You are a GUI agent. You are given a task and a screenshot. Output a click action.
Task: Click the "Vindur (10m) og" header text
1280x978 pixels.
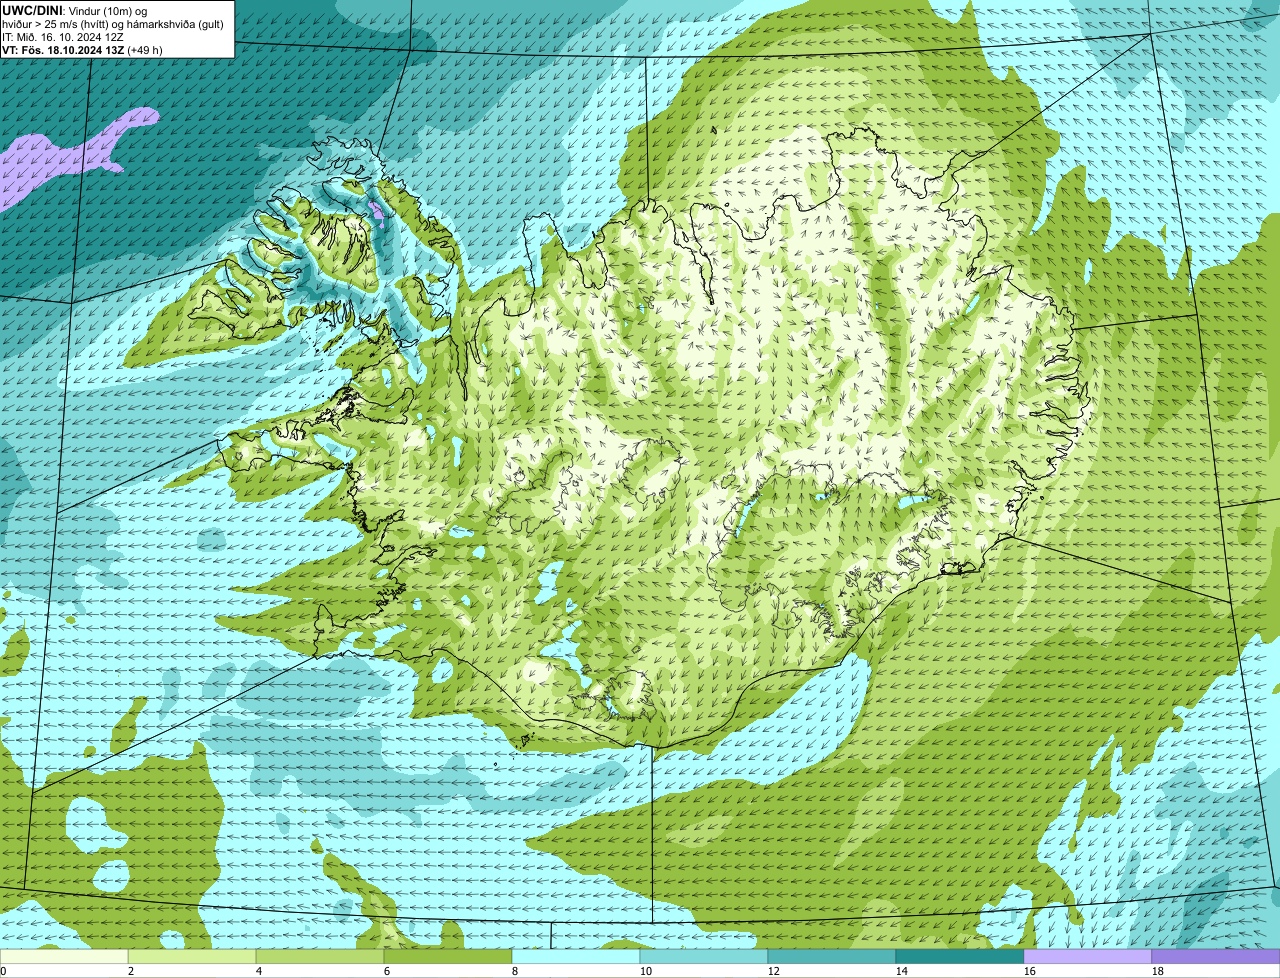click(107, 10)
